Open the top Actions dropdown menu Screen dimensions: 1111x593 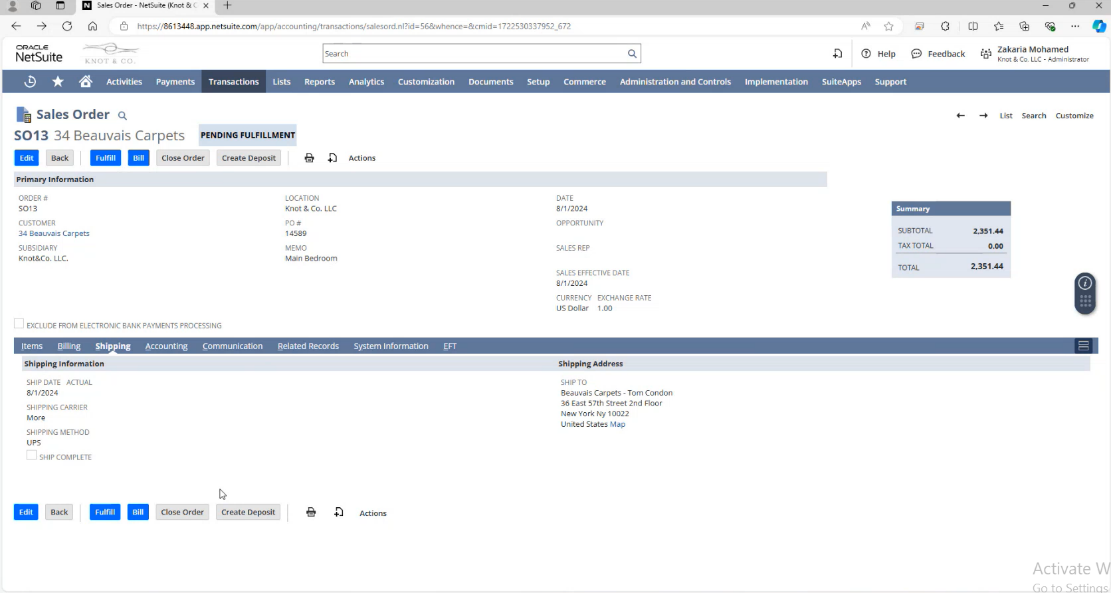362,158
